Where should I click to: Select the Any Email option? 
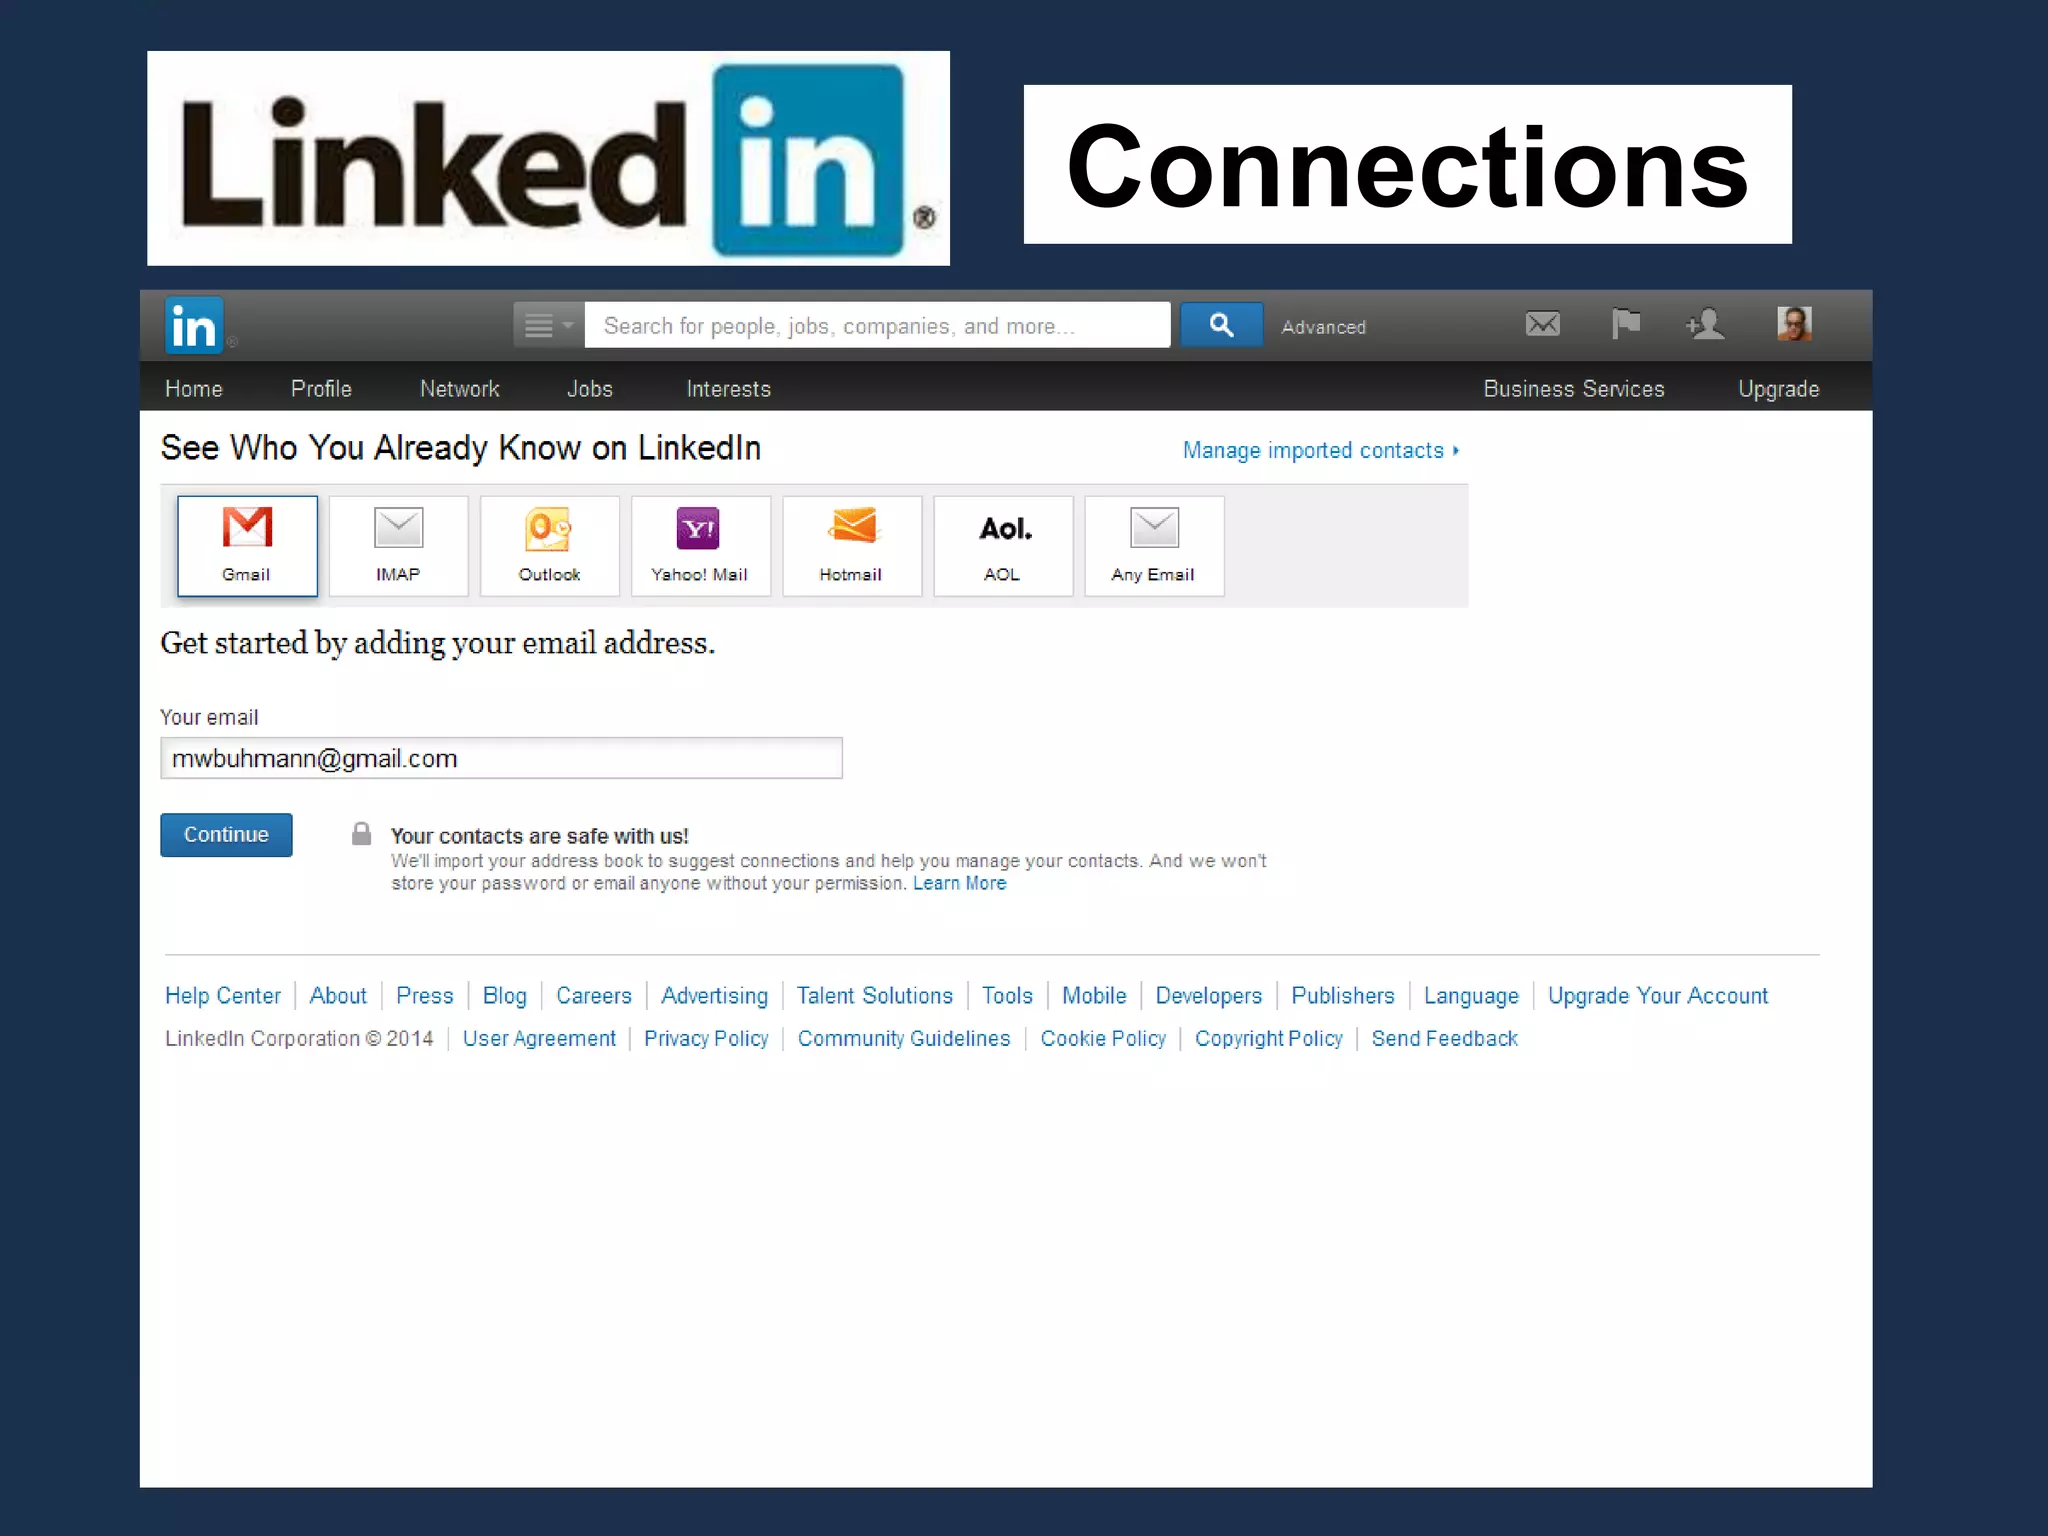coord(1154,546)
